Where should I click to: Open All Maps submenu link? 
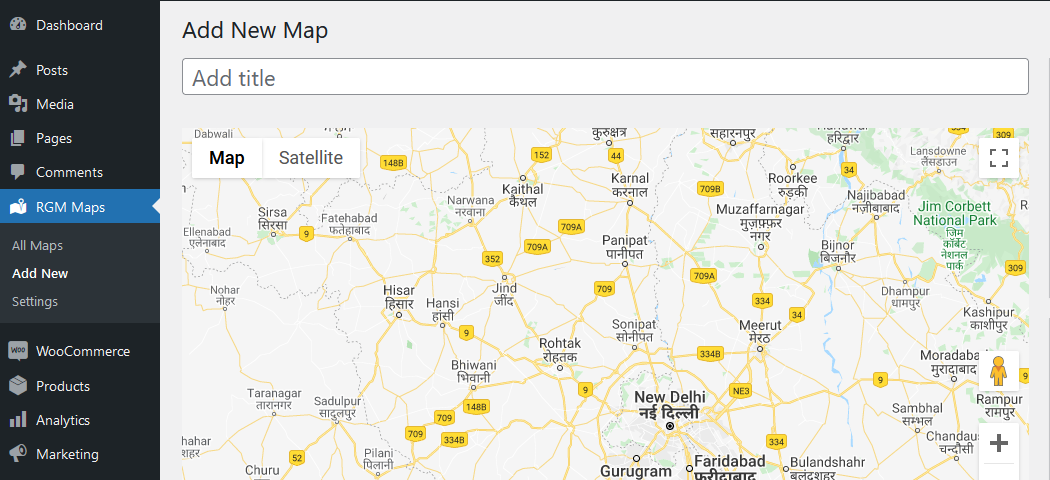point(38,246)
